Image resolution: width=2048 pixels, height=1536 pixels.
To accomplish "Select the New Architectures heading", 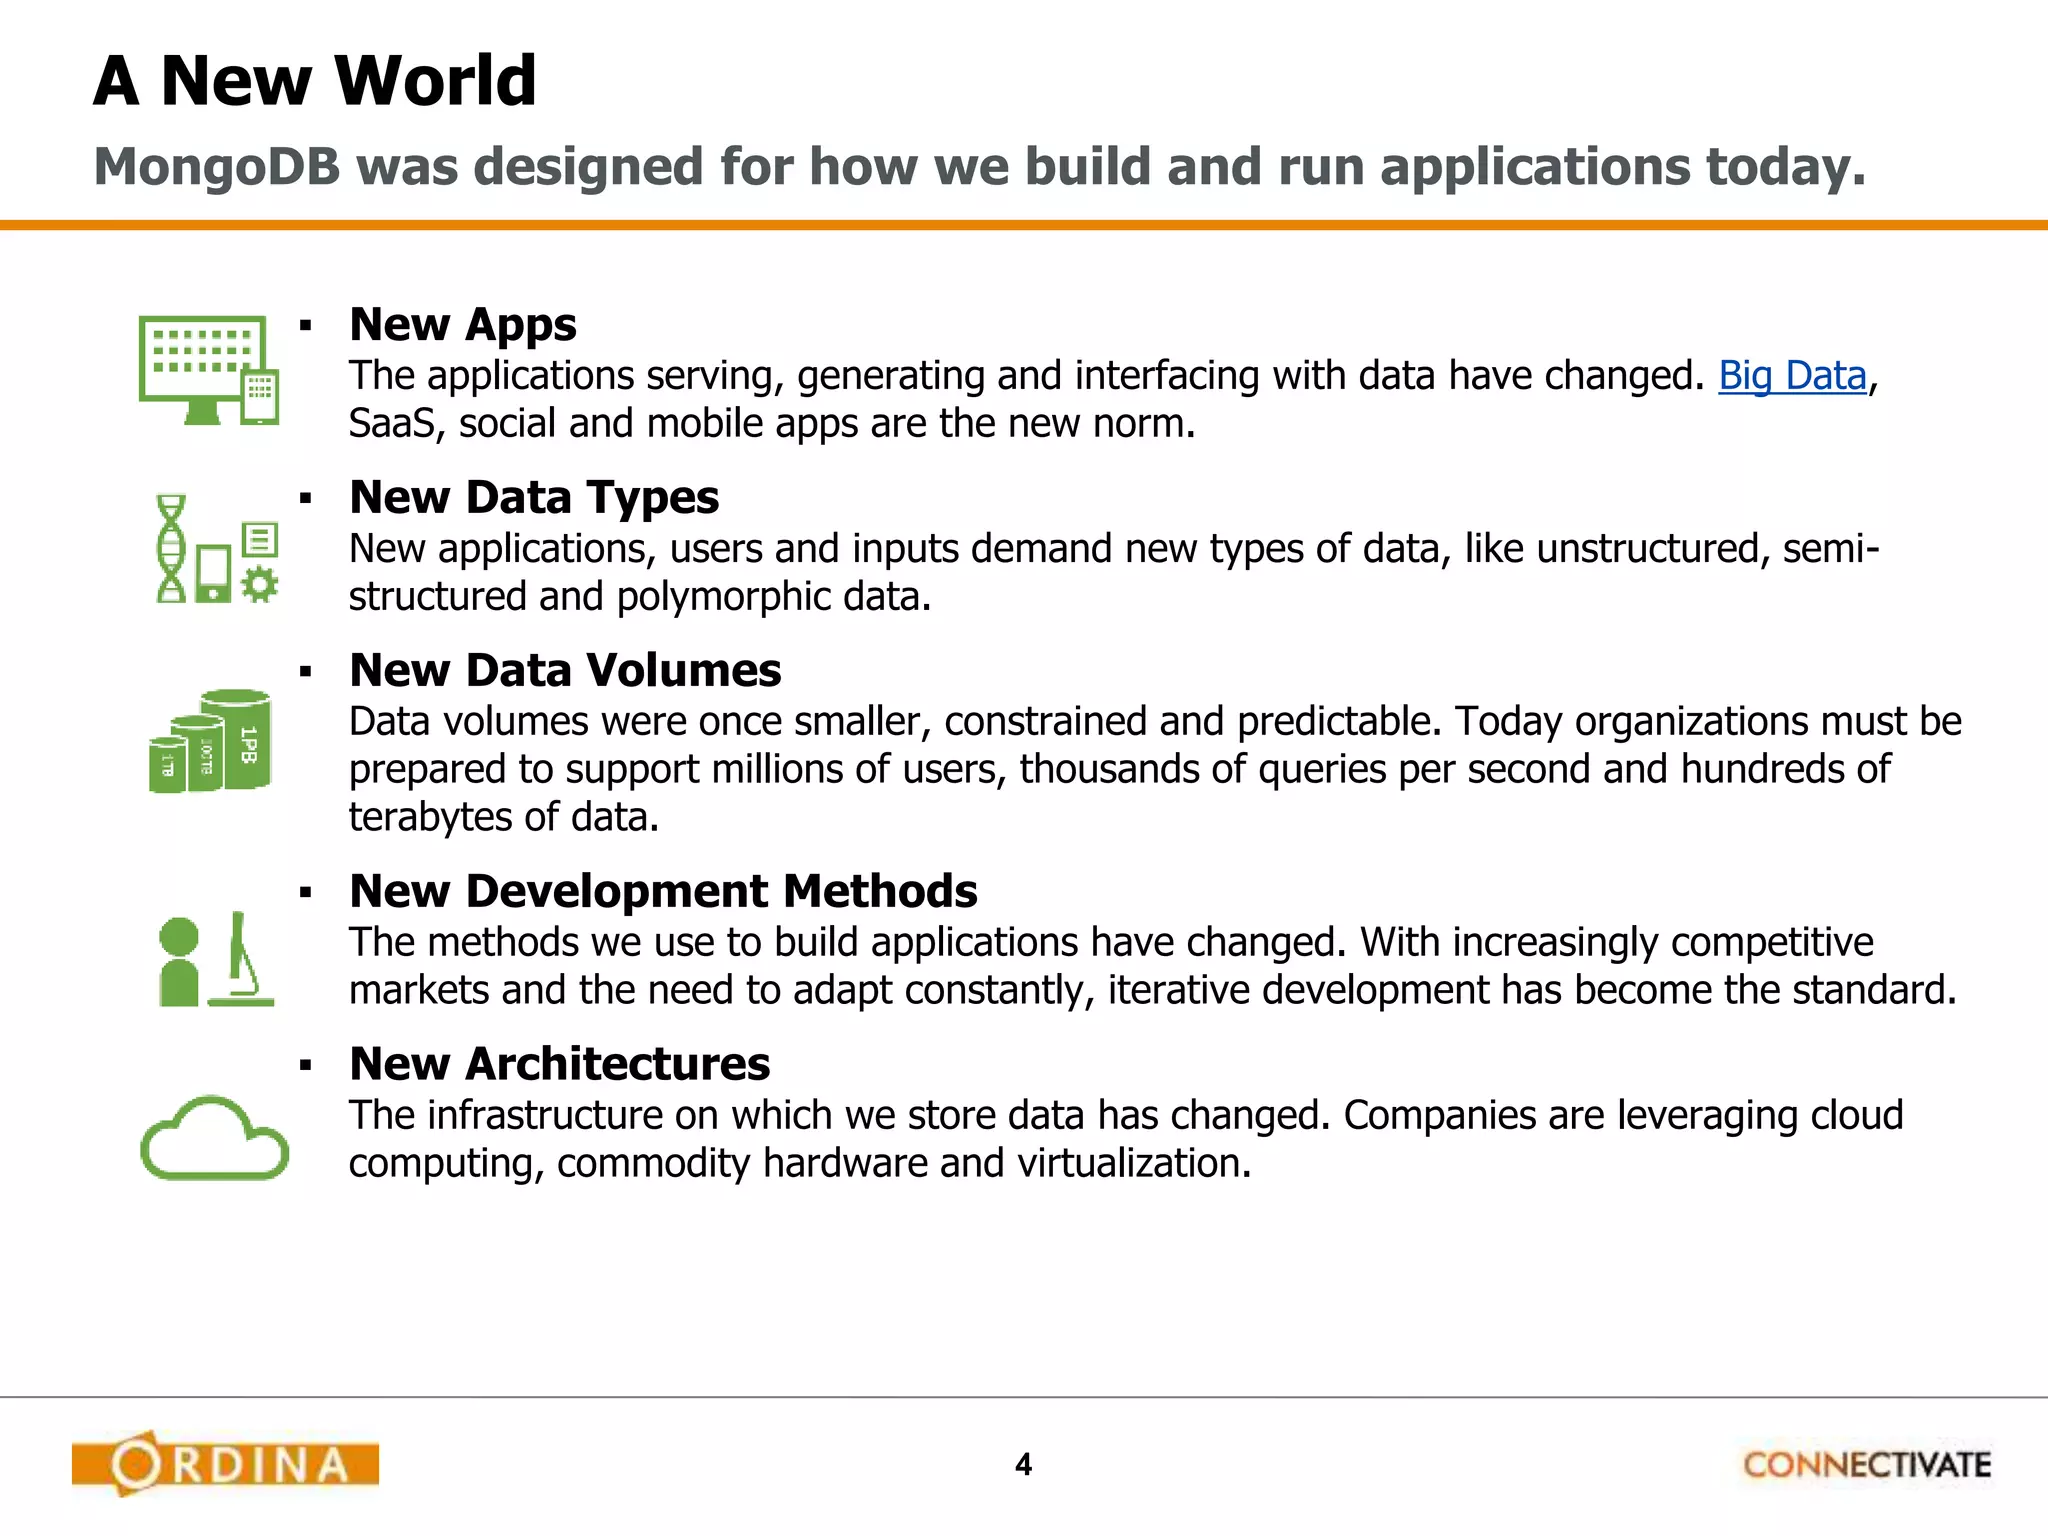I will click(x=559, y=1065).
